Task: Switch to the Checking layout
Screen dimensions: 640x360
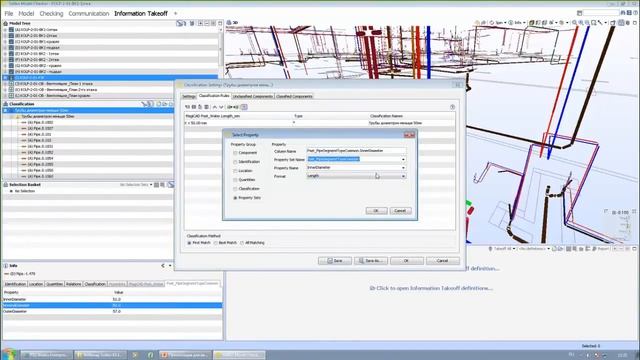Action: point(51,13)
